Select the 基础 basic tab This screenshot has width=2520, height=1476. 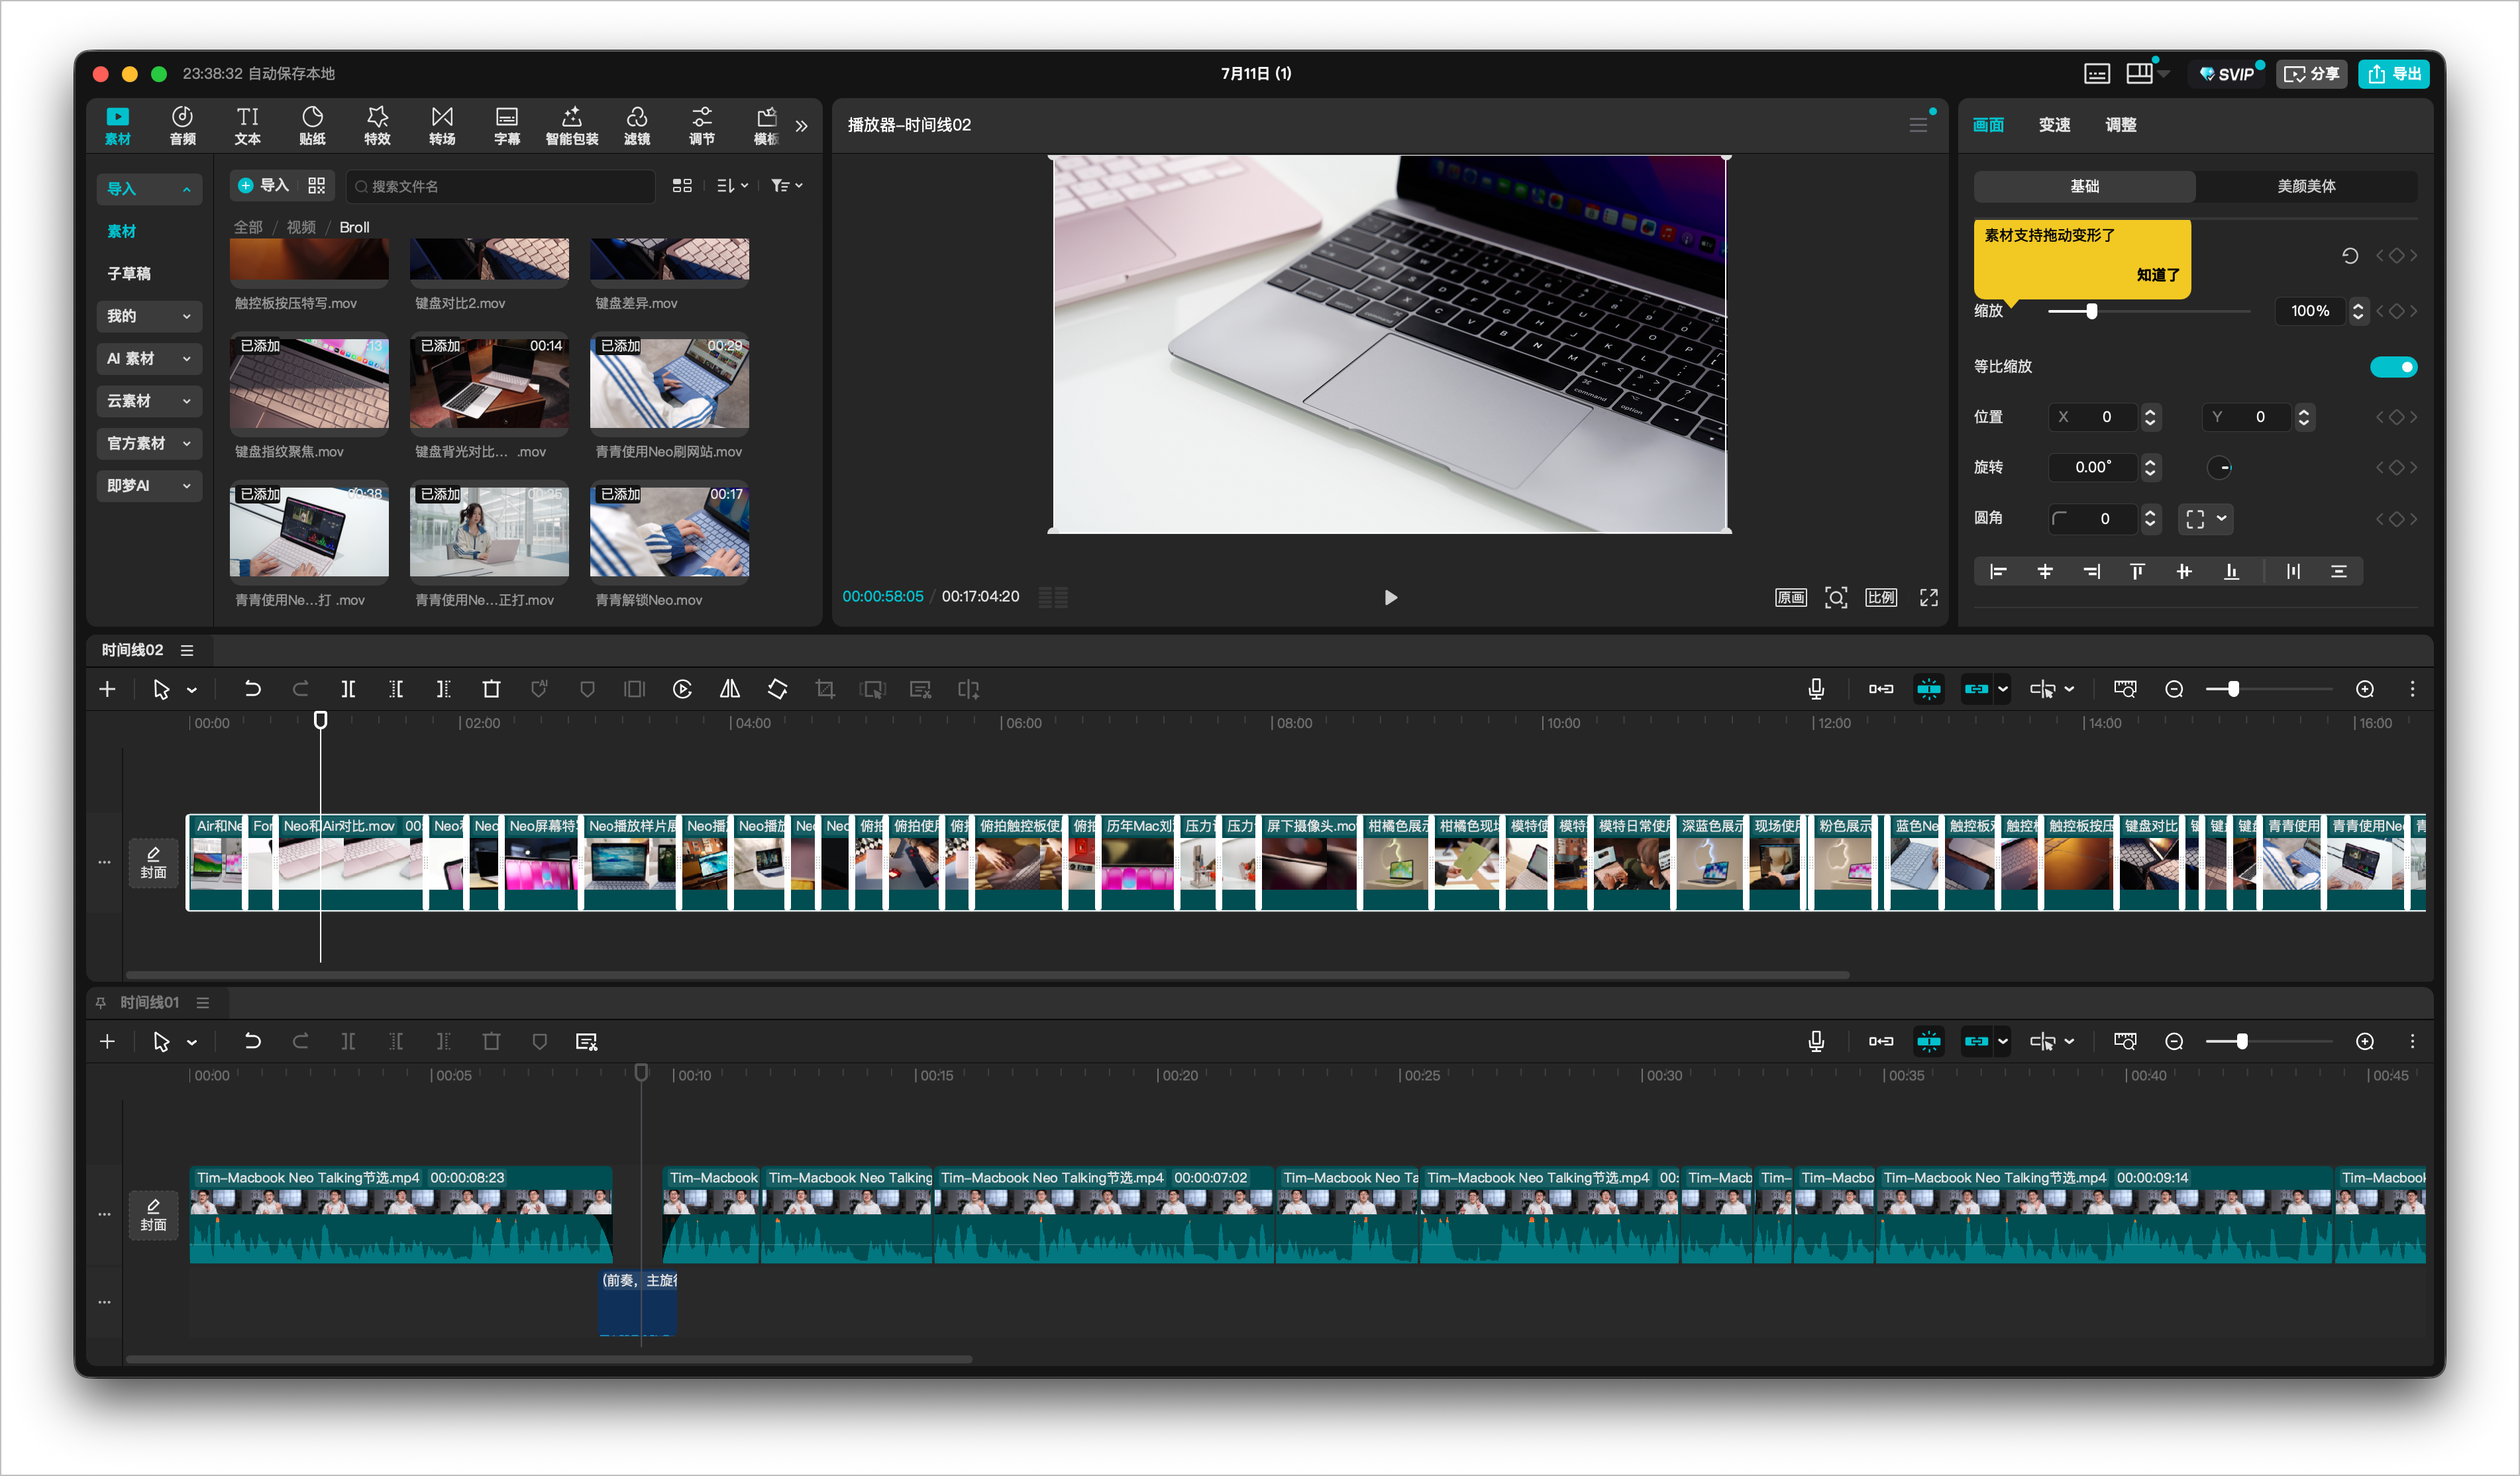click(2084, 186)
